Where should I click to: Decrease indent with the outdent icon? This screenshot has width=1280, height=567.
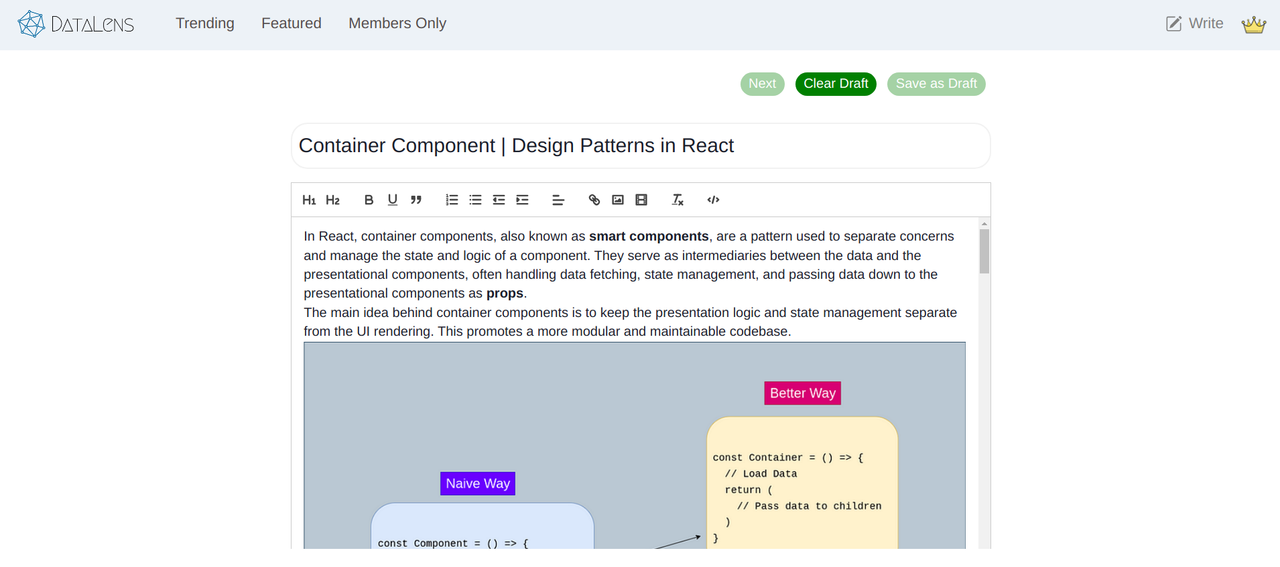(499, 200)
